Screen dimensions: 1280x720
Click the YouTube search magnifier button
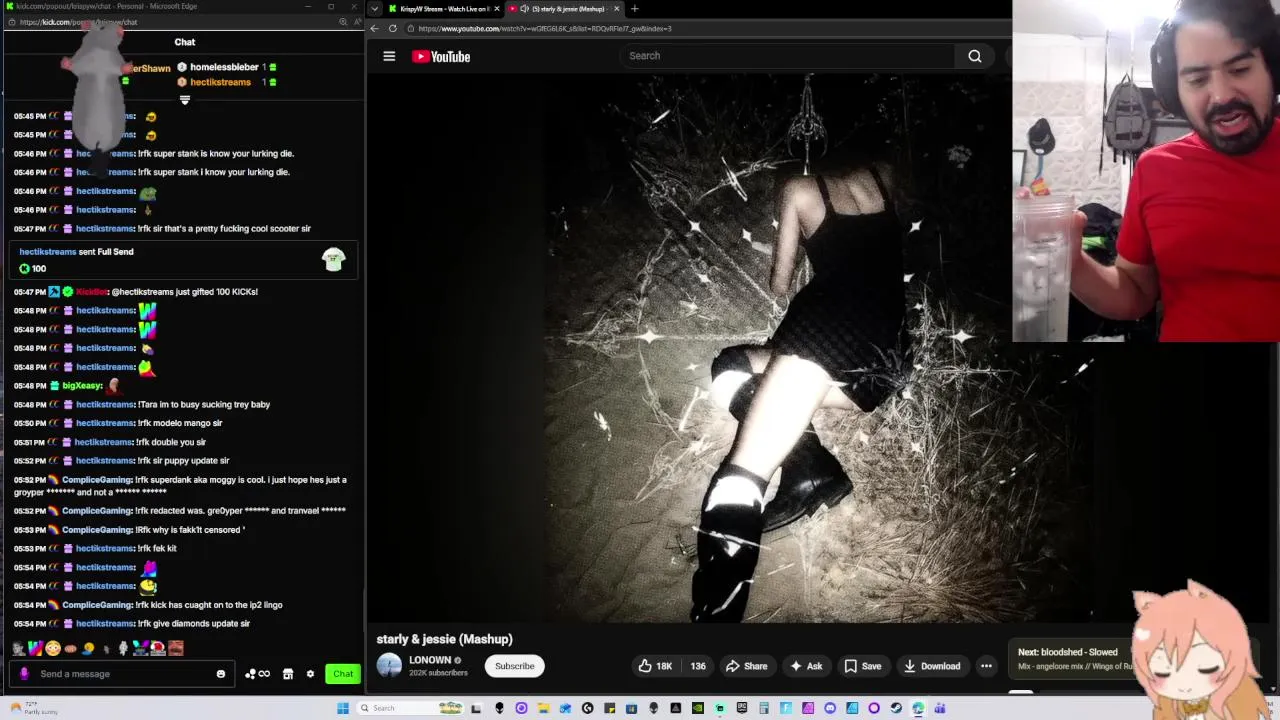coord(974,56)
